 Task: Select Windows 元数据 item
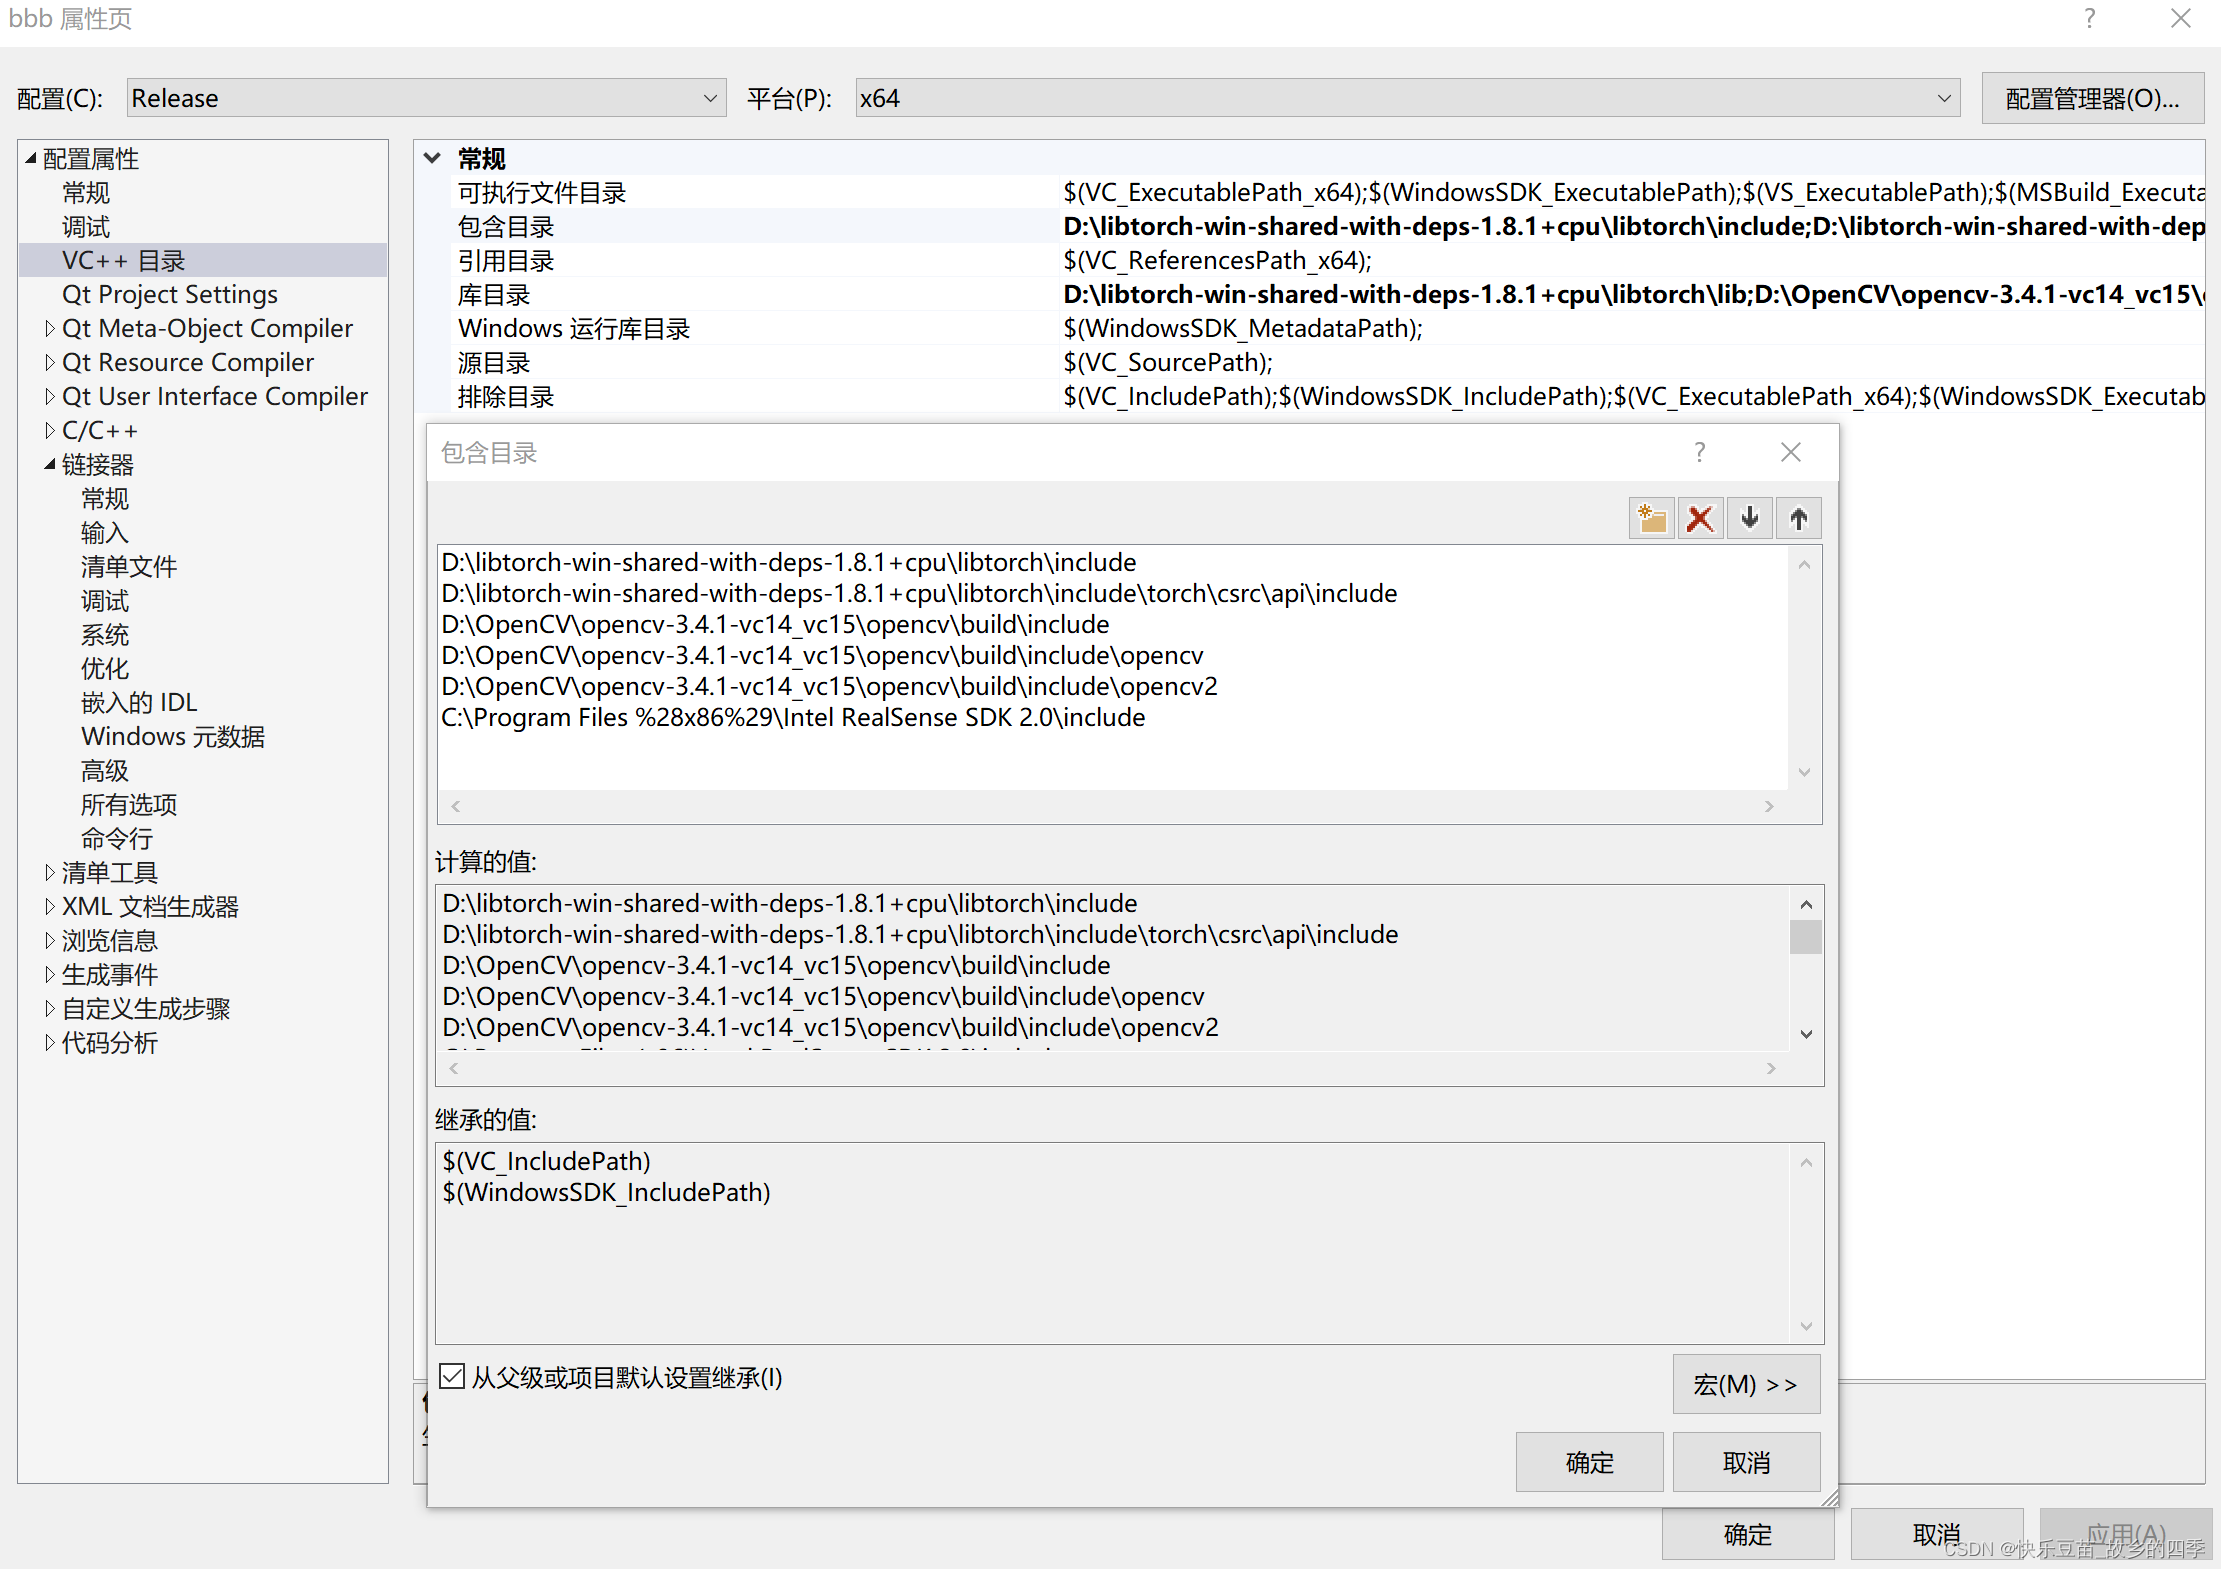(173, 736)
